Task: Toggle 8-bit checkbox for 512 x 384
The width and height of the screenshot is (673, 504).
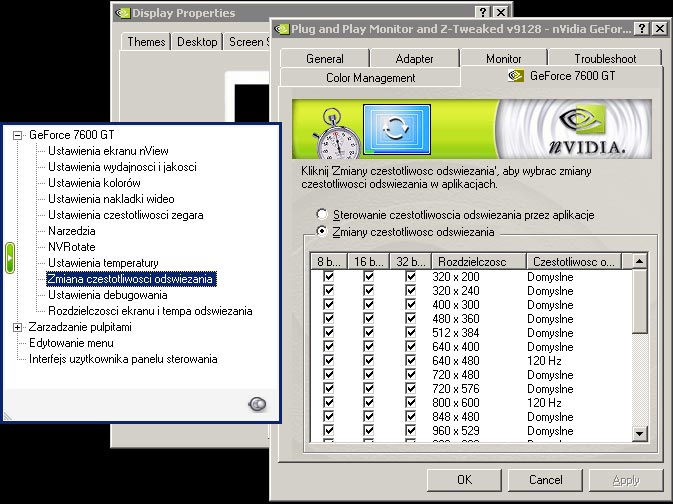Action: (x=329, y=332)
